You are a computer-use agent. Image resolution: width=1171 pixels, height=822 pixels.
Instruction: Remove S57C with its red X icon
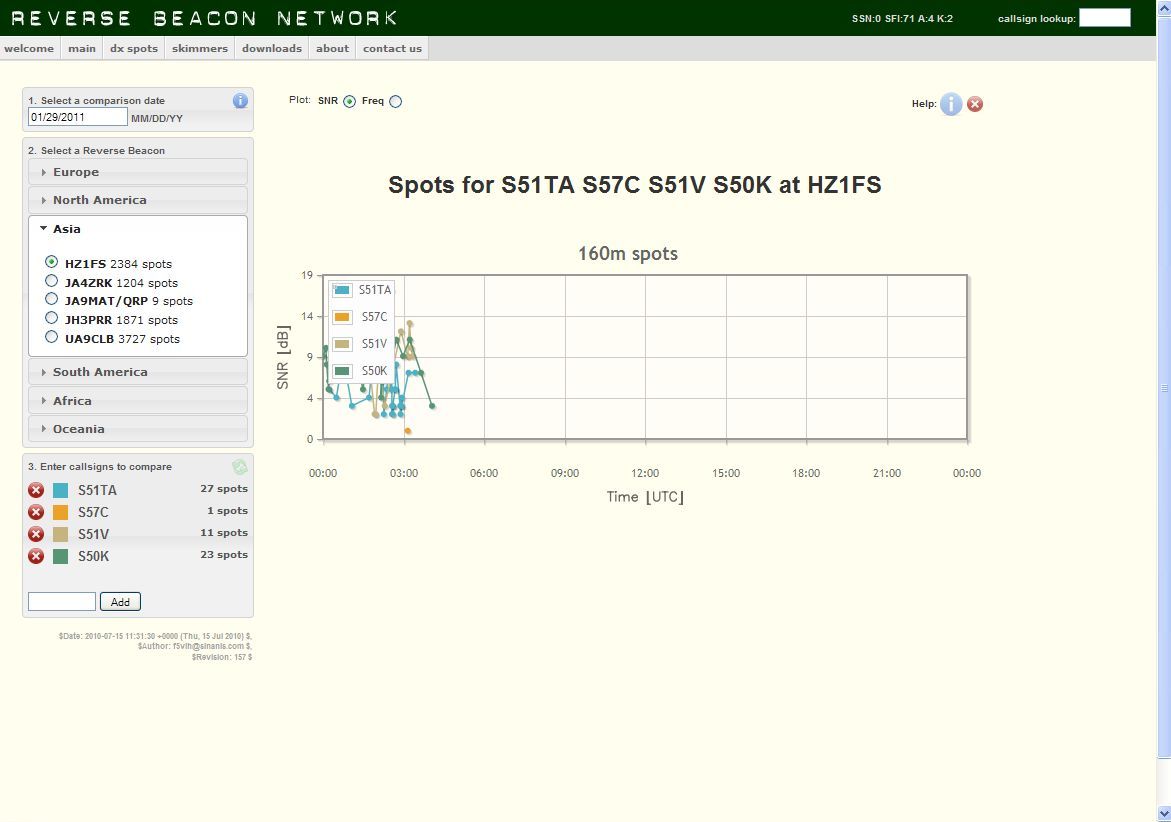pos(36,512)
